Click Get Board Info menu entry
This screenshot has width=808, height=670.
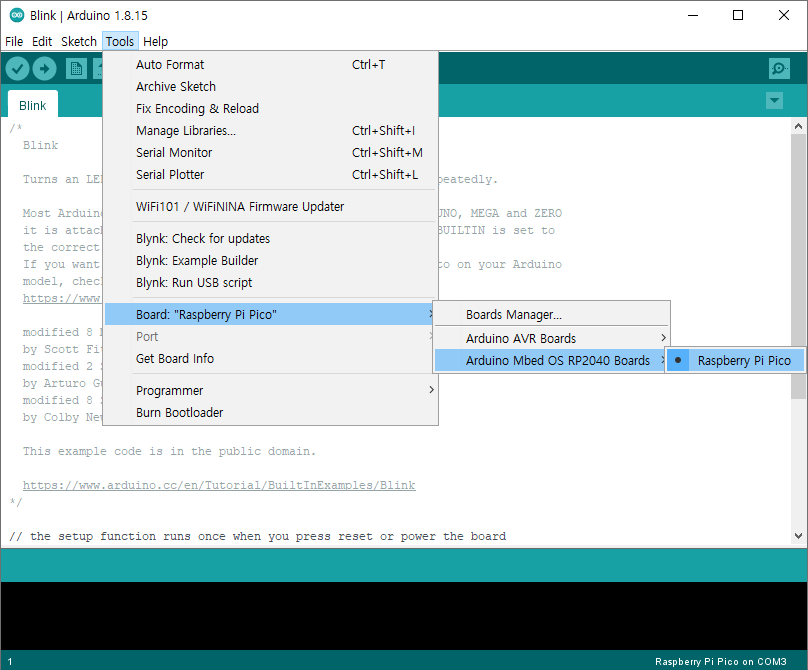click(x=271, y=358)
